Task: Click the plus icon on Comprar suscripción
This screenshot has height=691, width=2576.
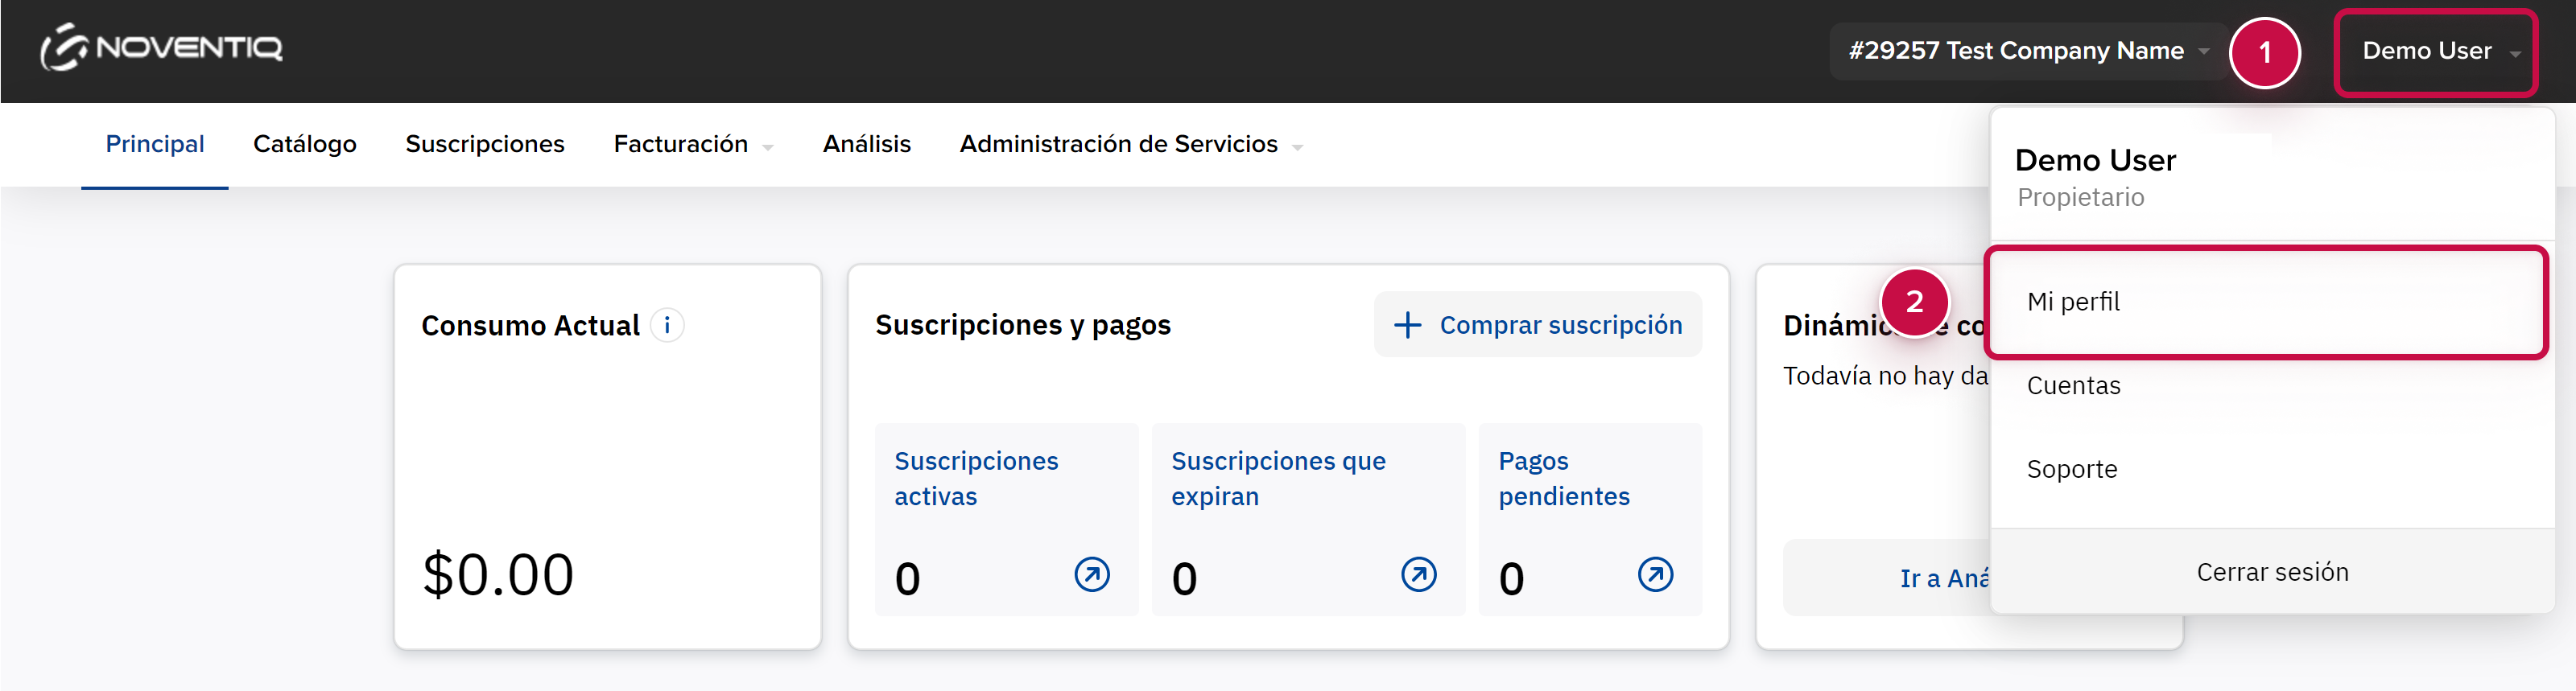Action: pyautogui.click(x=1407, y=325)
